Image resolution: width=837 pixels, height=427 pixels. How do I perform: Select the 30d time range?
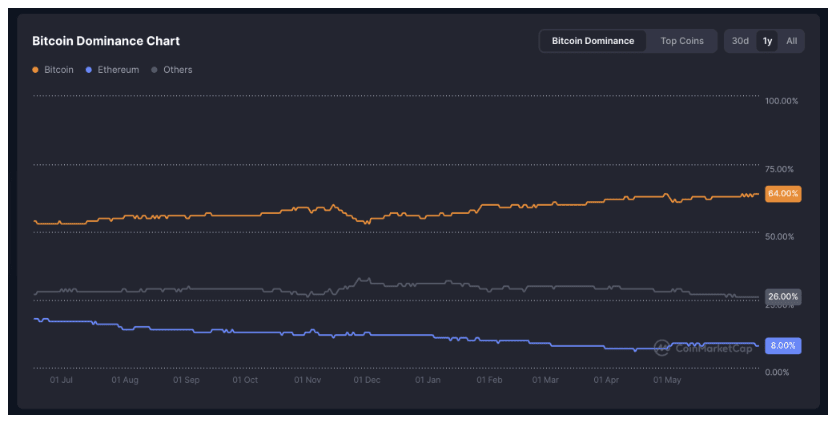pyautogui.click(x=740, y=41)
